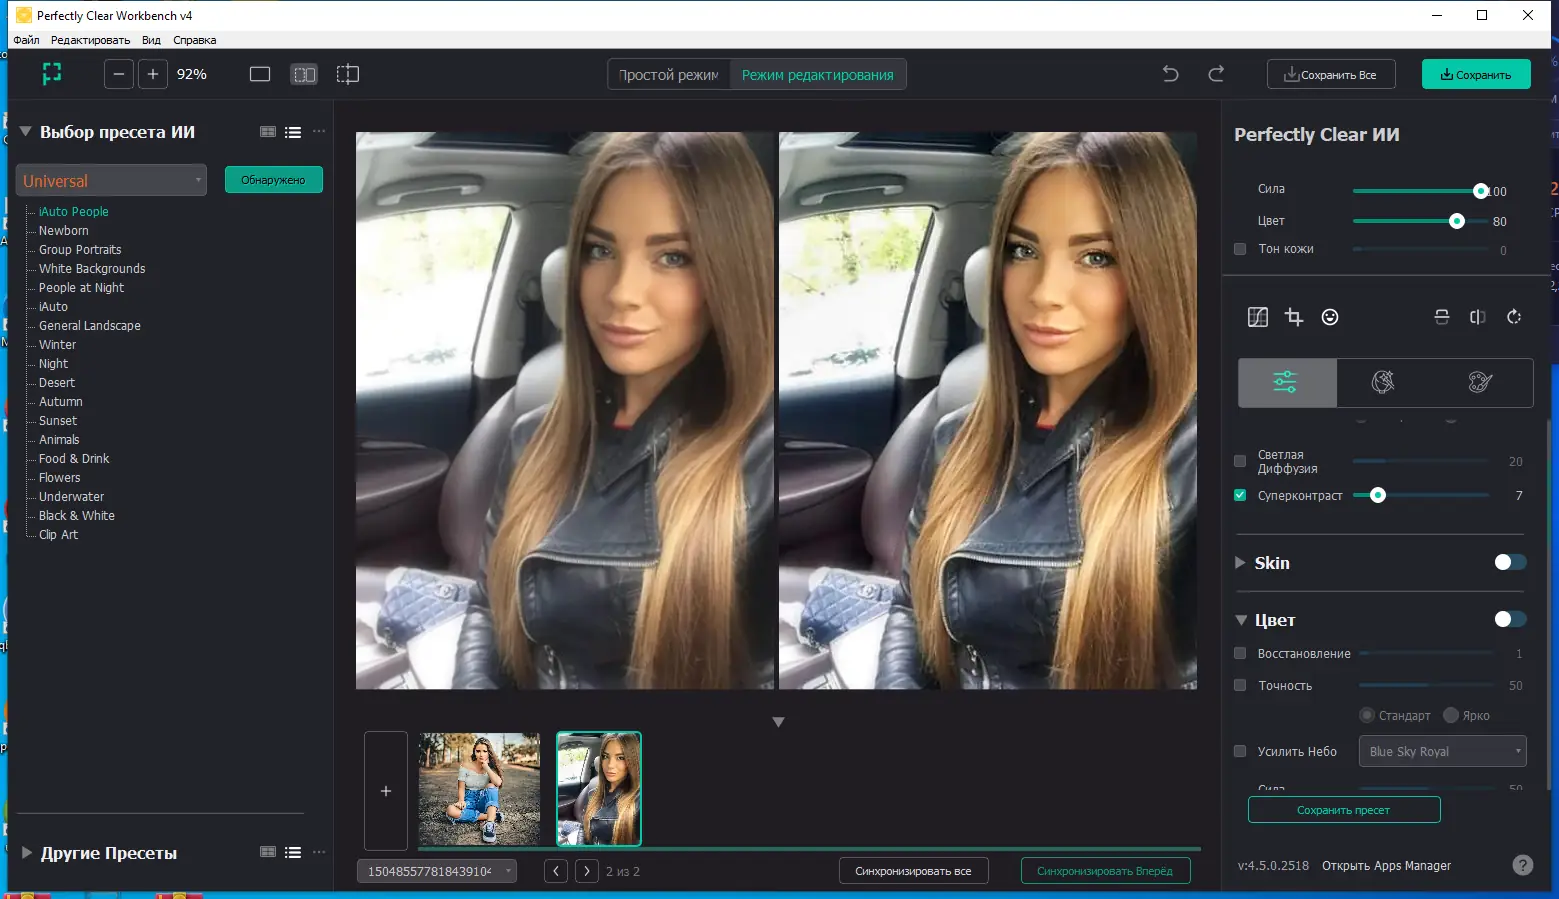The width and height of the screenshot is (1559, 899).
Task: Turn on the Цвет section switch
Action: pyautogui.click(x=1510, y=619)
